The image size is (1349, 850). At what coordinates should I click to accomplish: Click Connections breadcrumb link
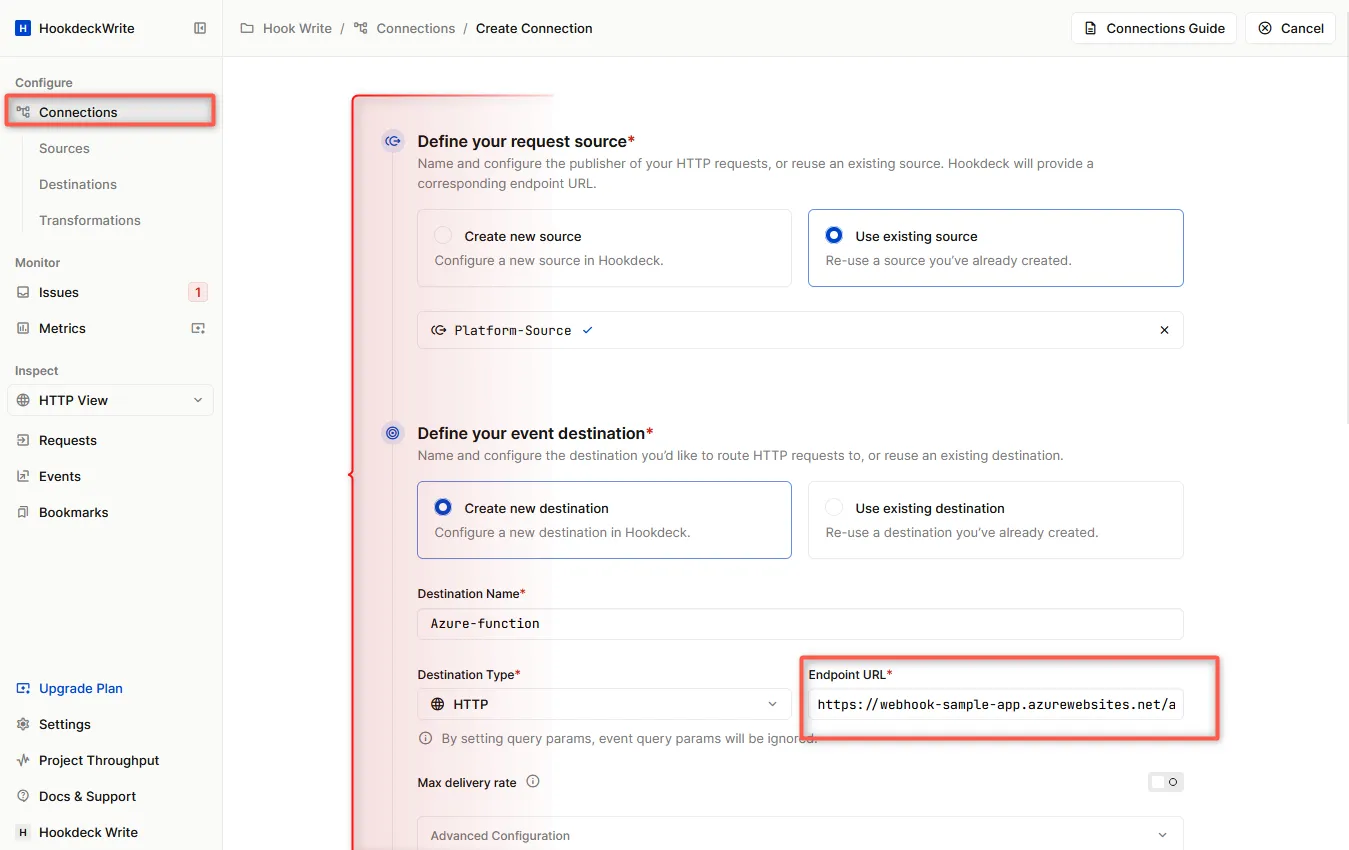(416, 28)
